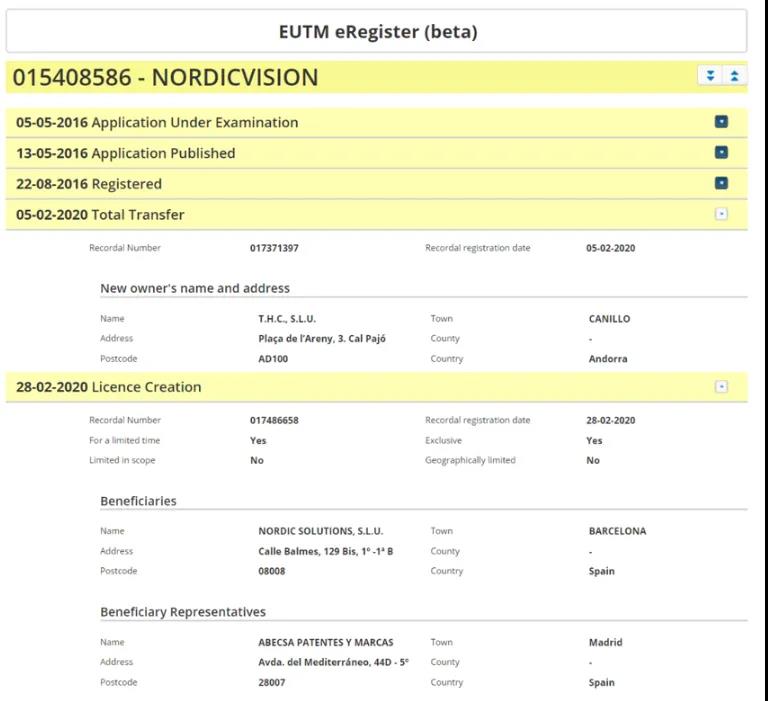
Task: Select town Madrid
Action: pos(605,642)
